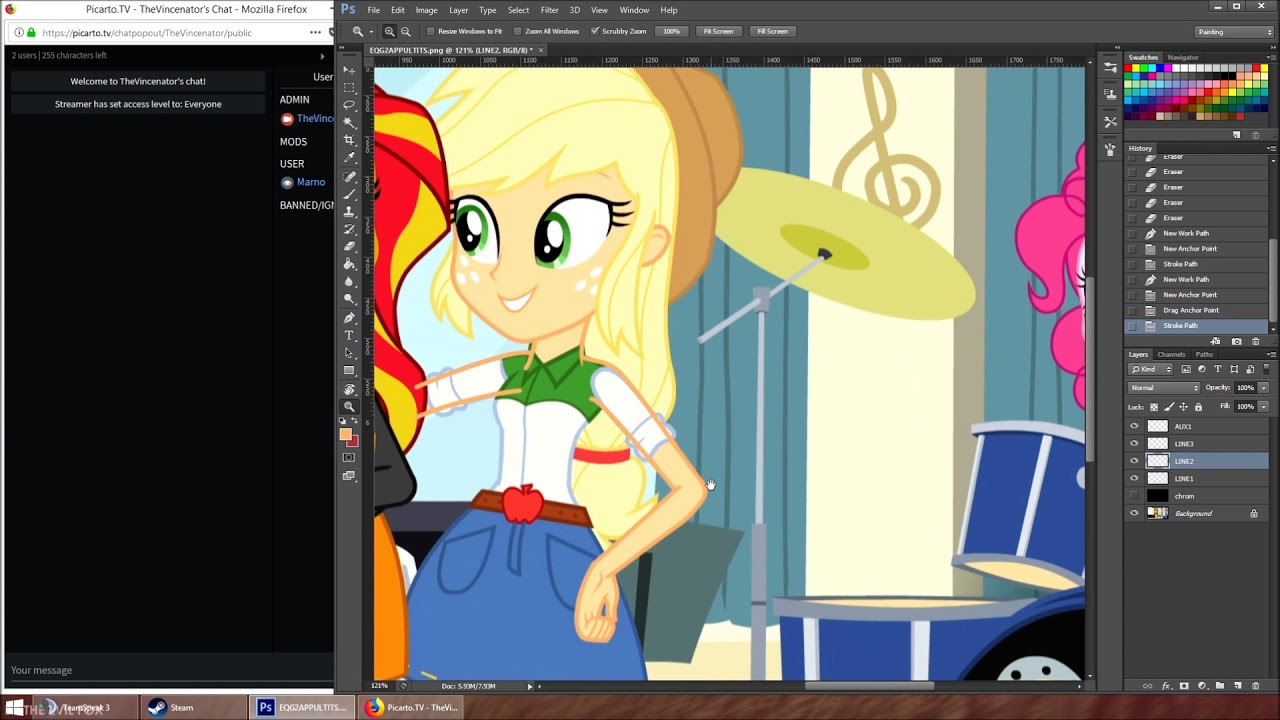Hide the AUX1 layer
The image size is (1280, 720).
point(1134,426)
